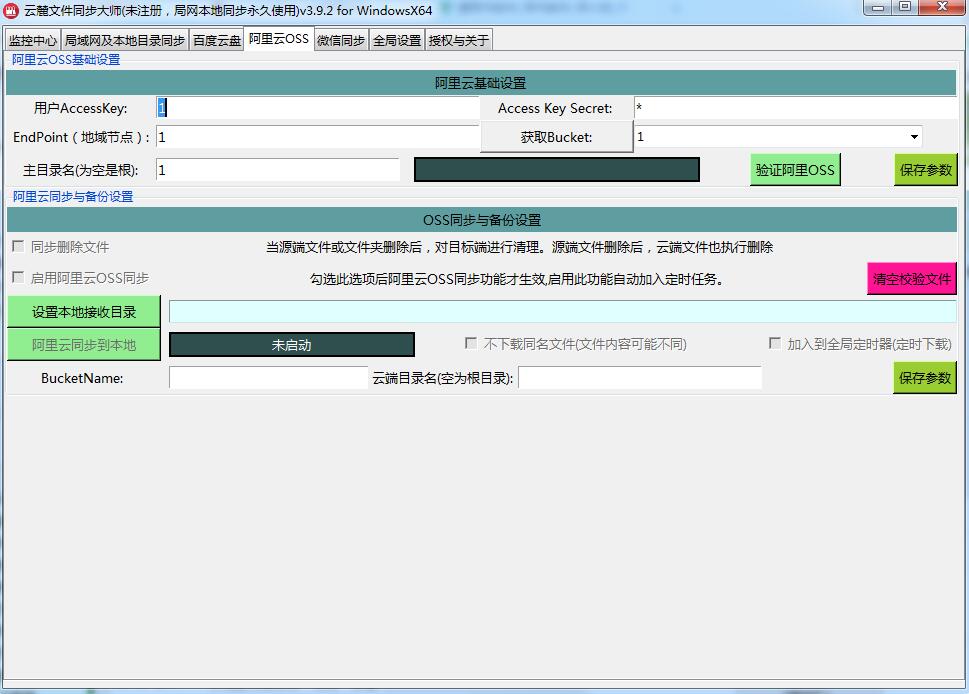
Task: Check 加入到全局定时器(定时下载) option
Action: [x=774, y=343]
